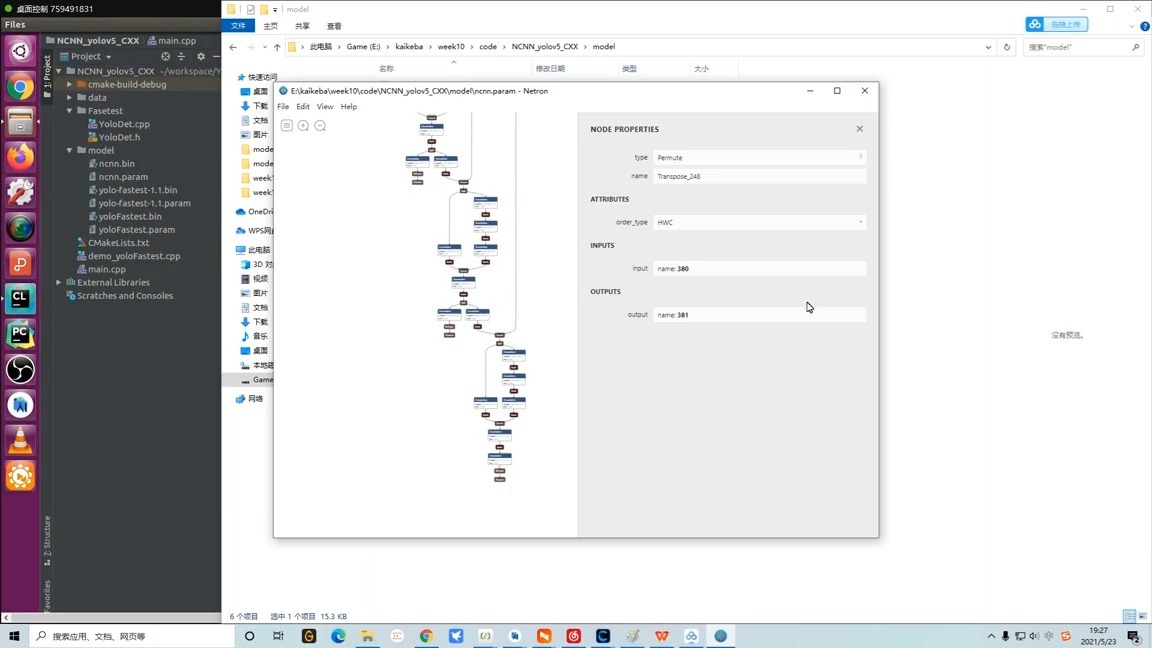The image size is (1152, 648).
Task: Open the Netron Help menu
Action: [x=349, y=107]
